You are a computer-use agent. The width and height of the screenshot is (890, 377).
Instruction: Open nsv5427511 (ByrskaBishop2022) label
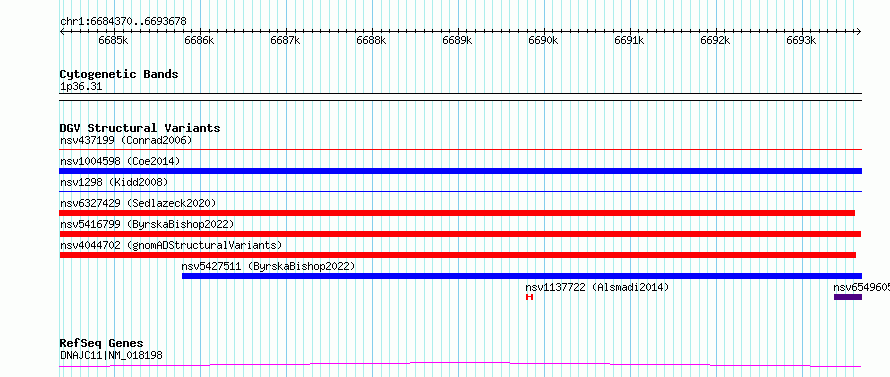click(x=268, y=266)
